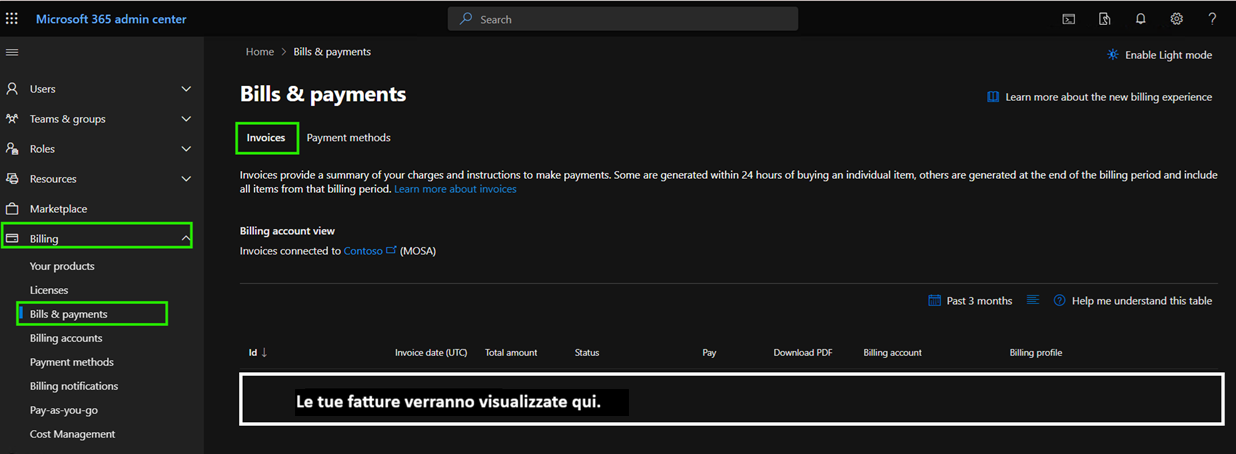Image resolution: width=1236 pixels, height=454 pixels.
Task: Click the Id column header
Action: [x=253, y=353]
